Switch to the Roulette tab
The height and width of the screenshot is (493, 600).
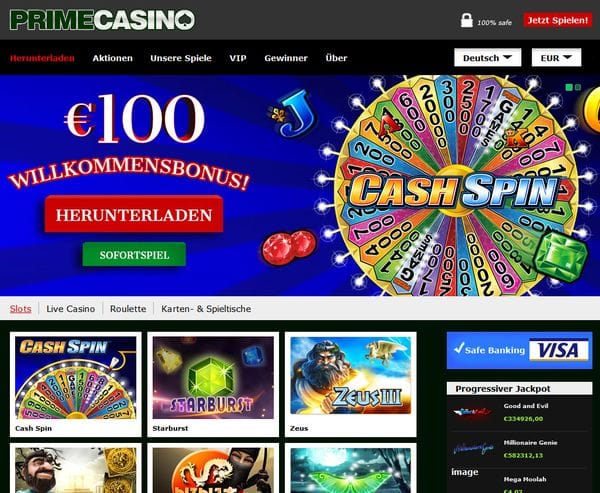(128, 309)
